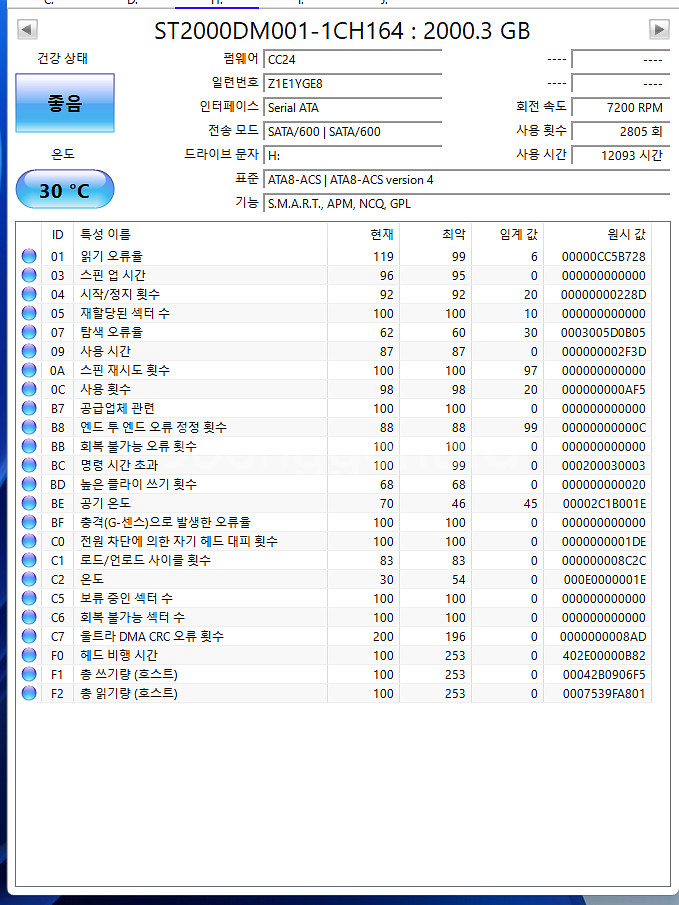Click the 최악 column header
The height and width of the screenshot is (905, 679).
435,234
